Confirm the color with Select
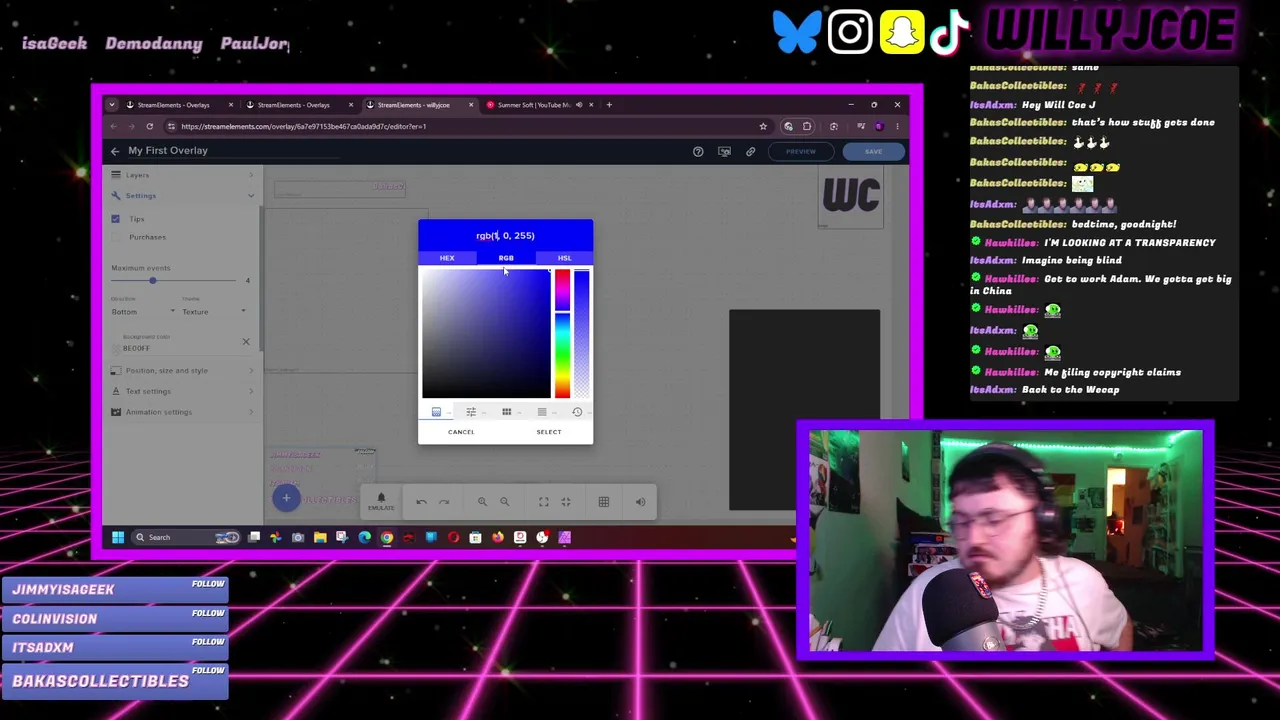Screen dimensions: 1280x720 coord(548,432)
